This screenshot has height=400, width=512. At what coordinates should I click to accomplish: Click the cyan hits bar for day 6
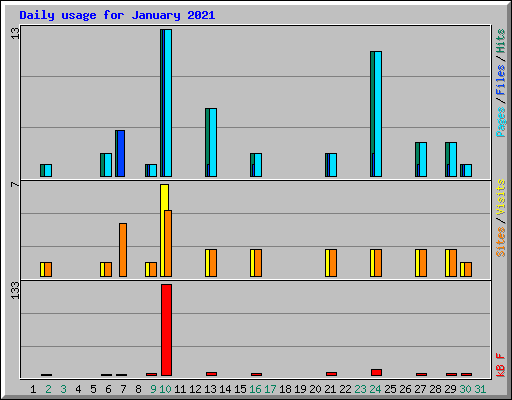click(108, 165)
